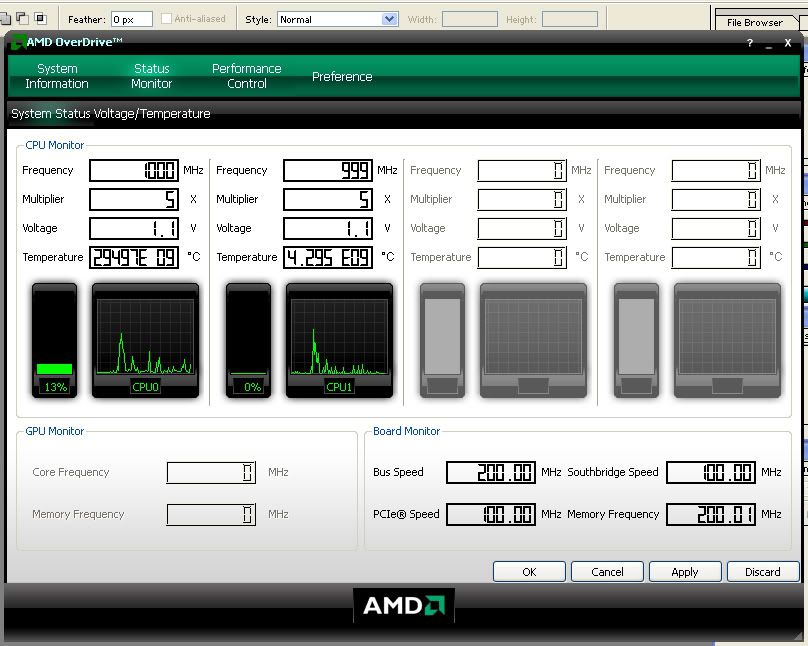808x646 pixels.
Task: Click the GPU Monitor group label
Action: coord(55,431)
